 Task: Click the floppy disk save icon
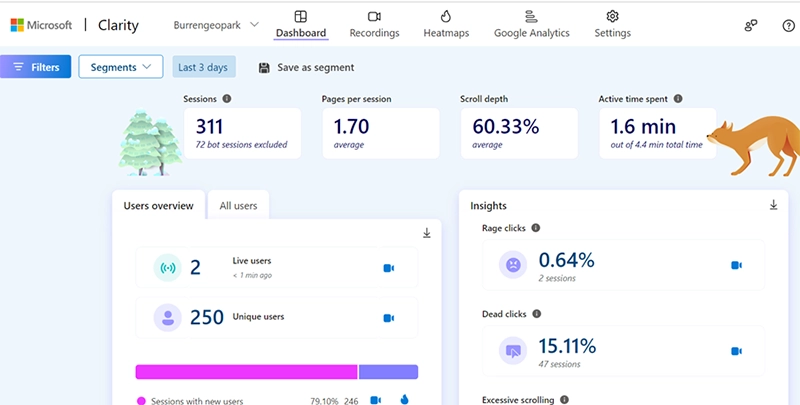(x=264, y=68)
